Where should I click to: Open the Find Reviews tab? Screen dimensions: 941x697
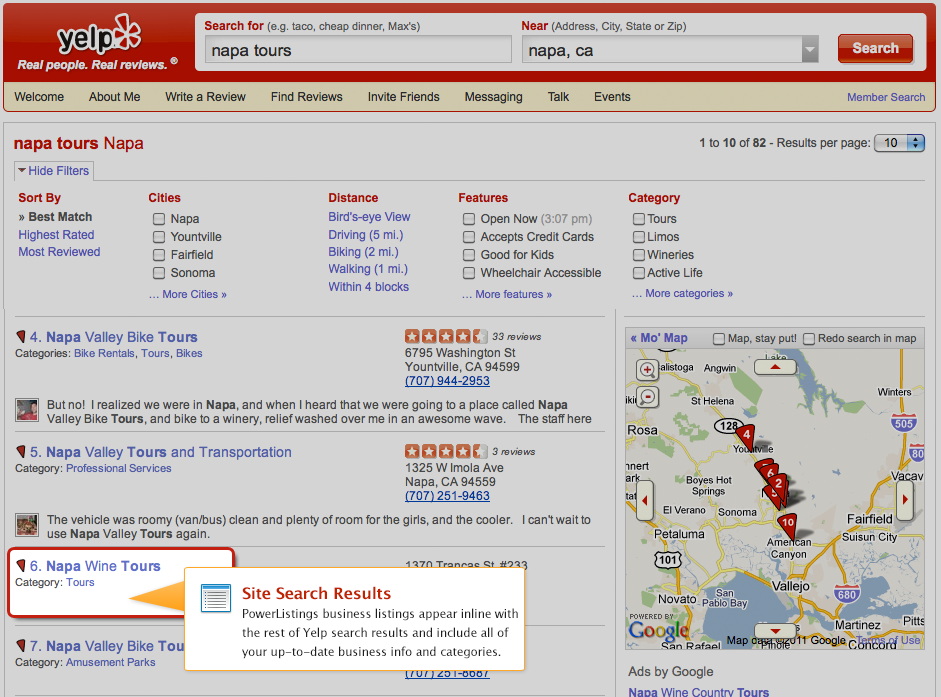click(307, 97)
